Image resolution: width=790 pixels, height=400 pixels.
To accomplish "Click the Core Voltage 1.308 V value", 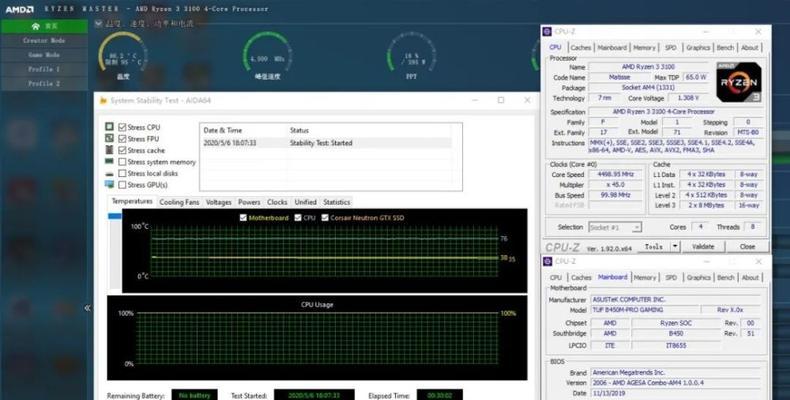I will click(688, 98).
